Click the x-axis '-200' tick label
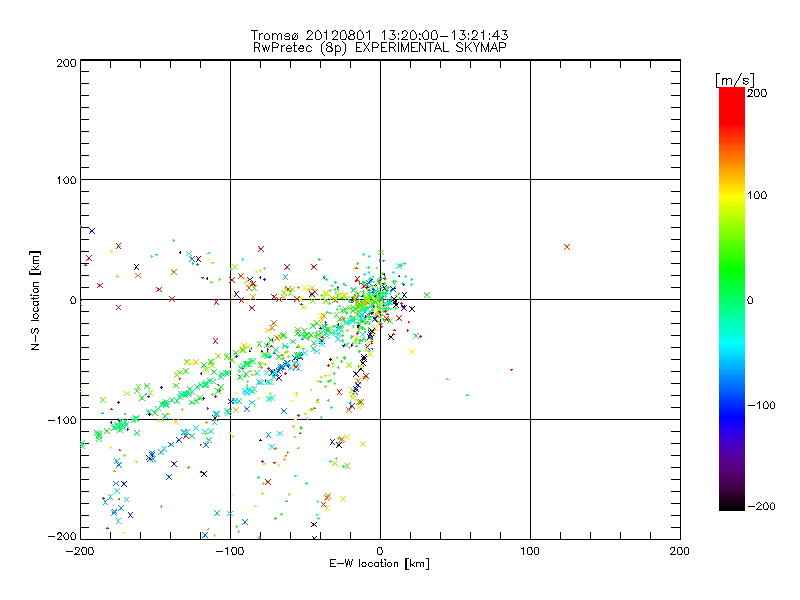This screenshot has height=600, width=800. coord(80,551)
